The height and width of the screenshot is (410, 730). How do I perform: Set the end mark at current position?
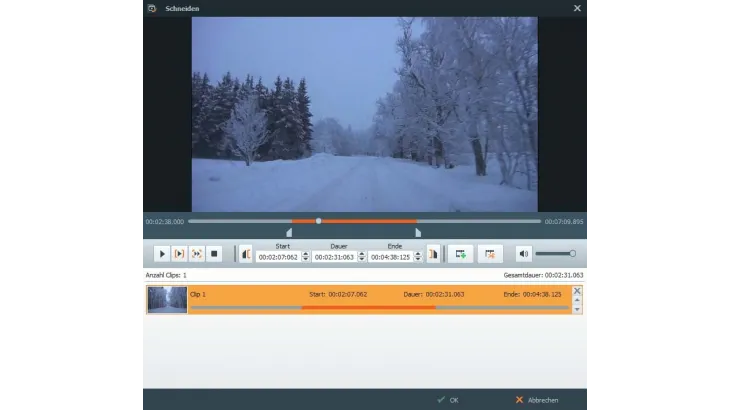pyautogui.click(x=433, y=255)
